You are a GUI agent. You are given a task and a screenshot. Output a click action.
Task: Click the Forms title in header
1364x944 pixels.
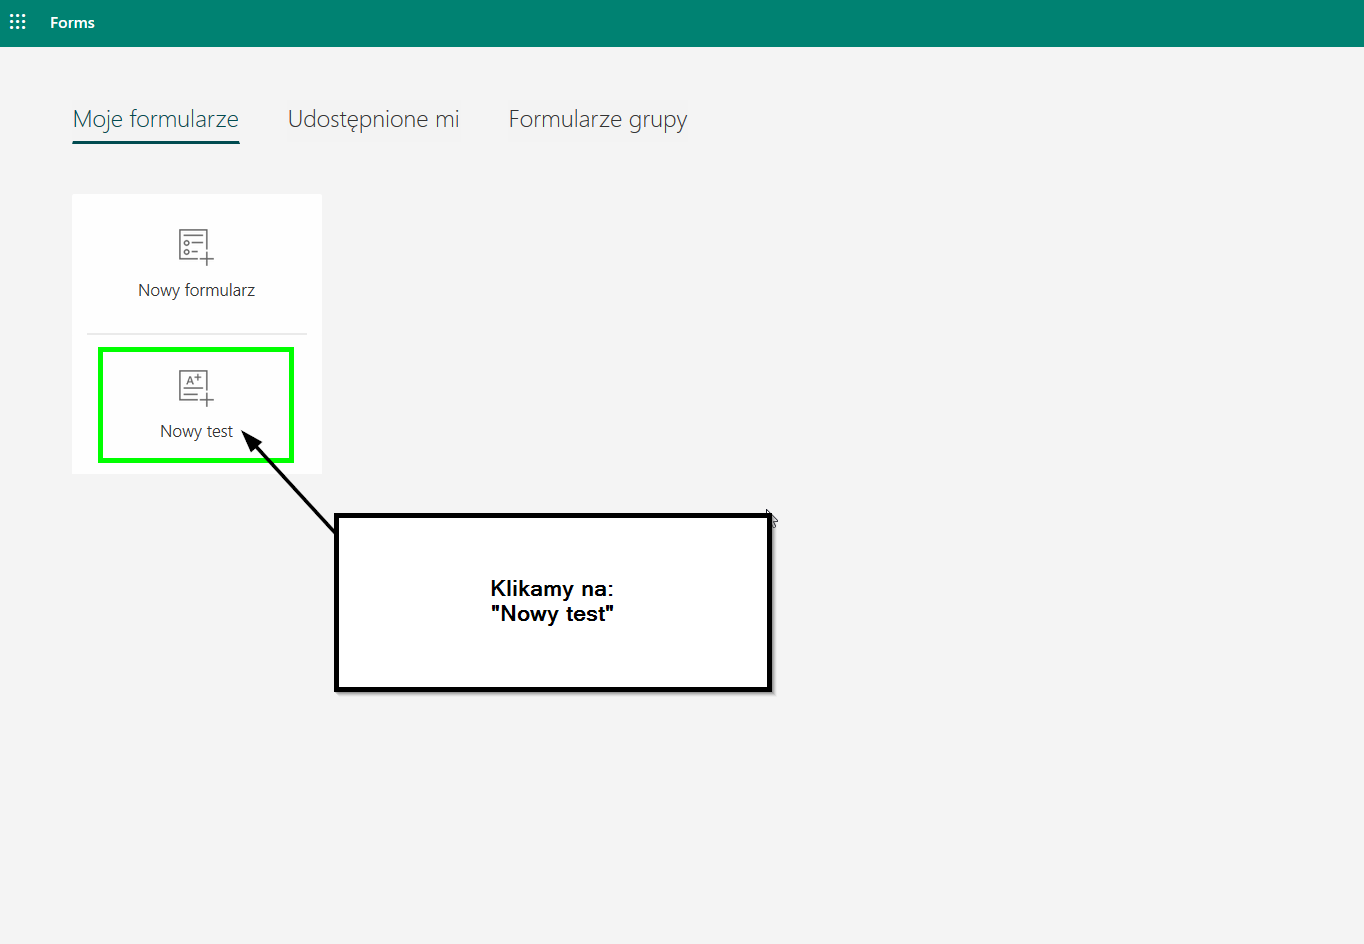click(72, 23)
